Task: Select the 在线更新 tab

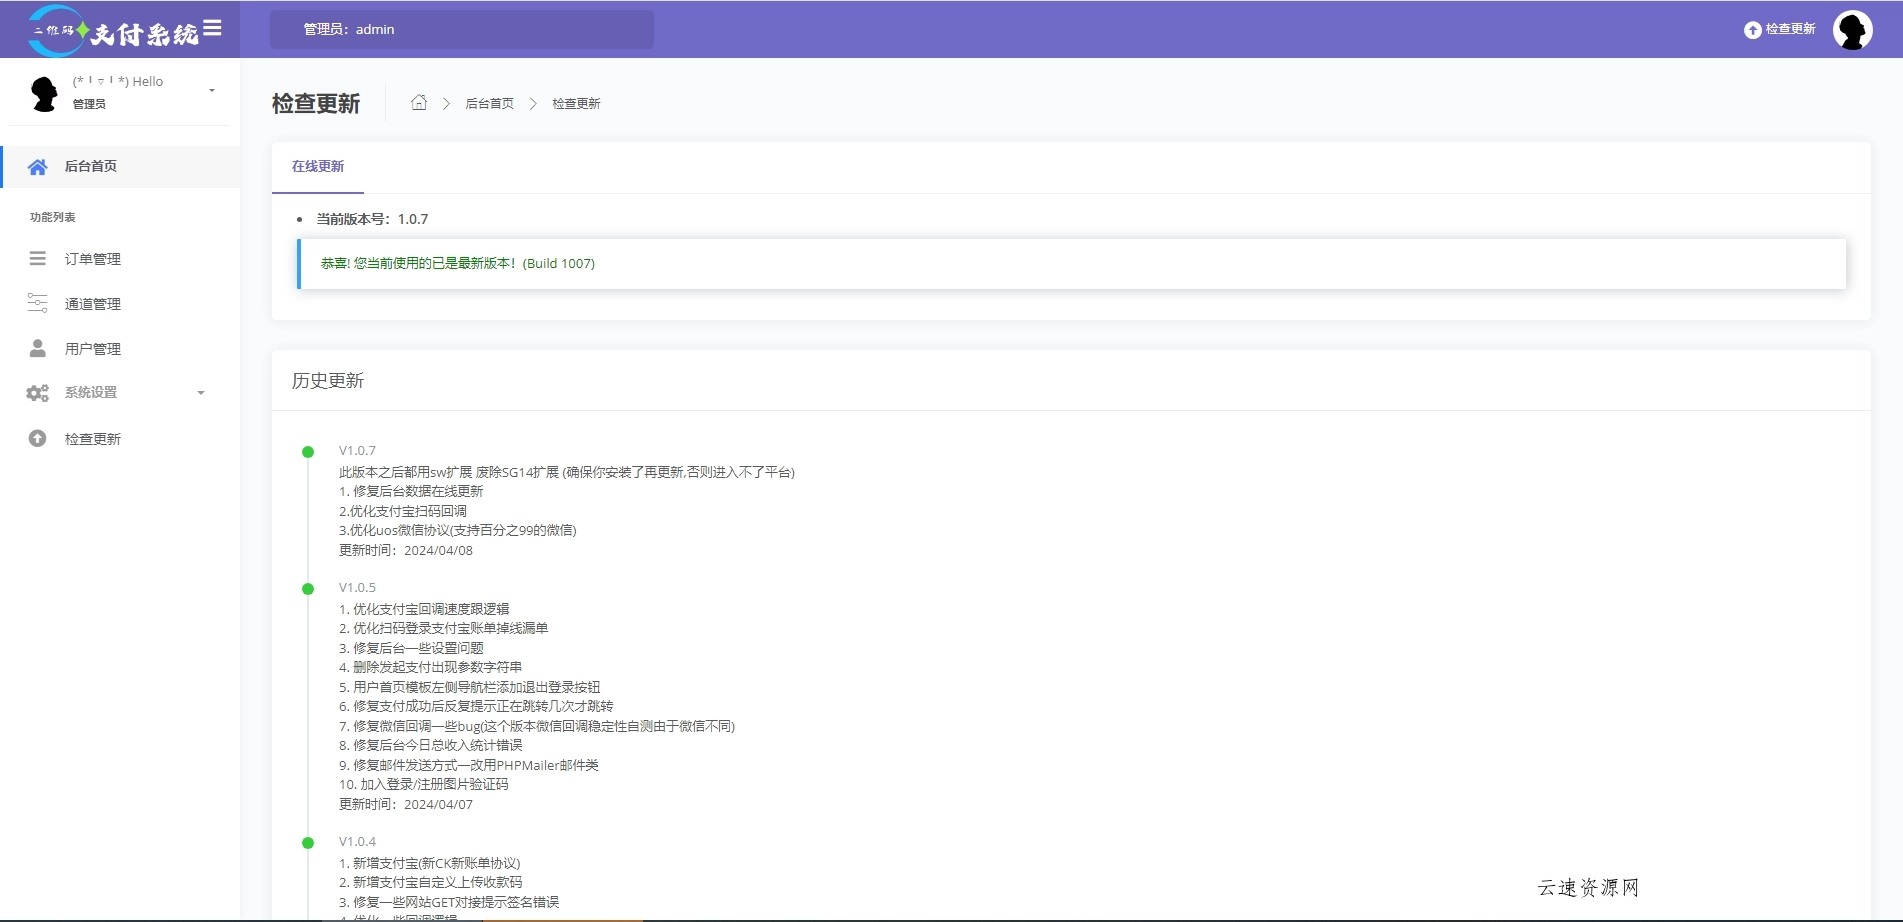Action: (318, 167)
